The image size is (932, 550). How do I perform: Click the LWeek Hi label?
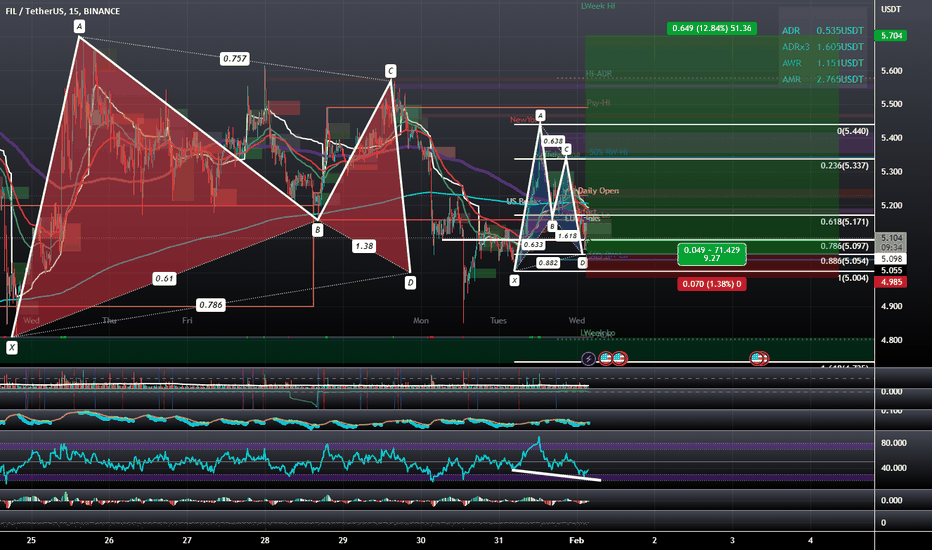(x=598, y=6)
